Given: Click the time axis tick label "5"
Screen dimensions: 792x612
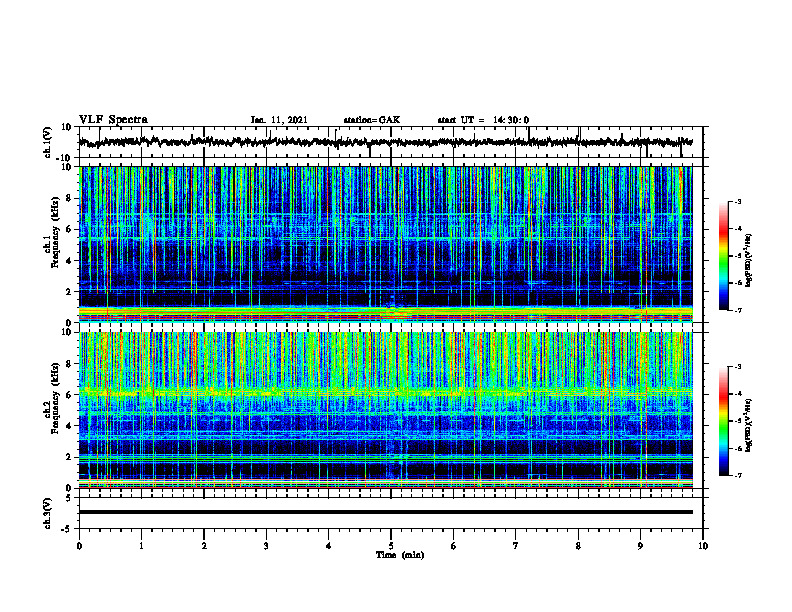Looking at the screenshot, I should pos(391,546).
